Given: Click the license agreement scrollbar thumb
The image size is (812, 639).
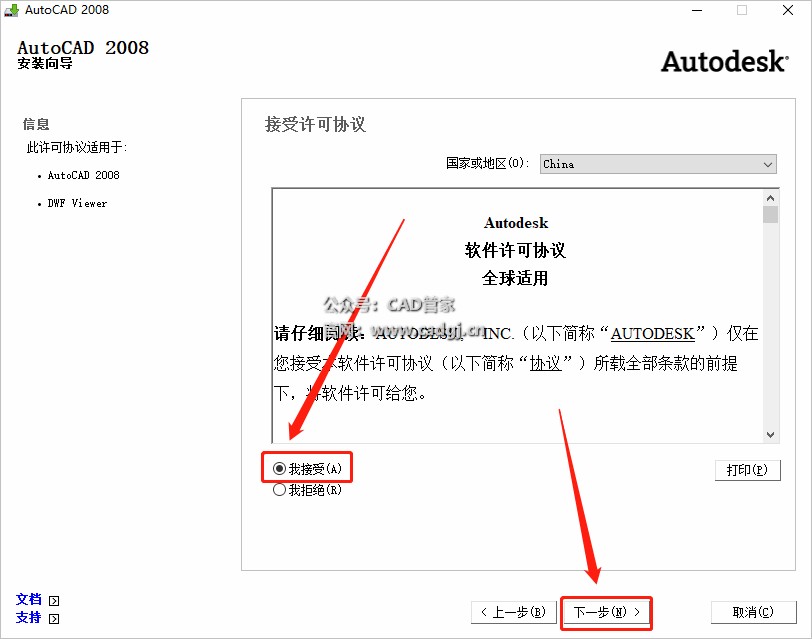Looking at the screenshot, I should click(x=770, y=214).
